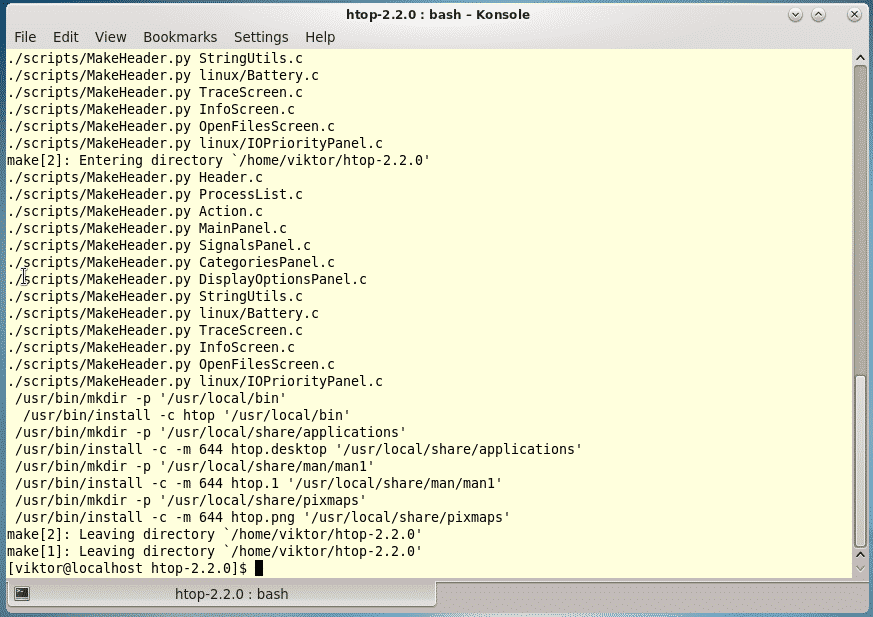Viewport: 873px width, 617px height.
Task: Click the upper scroll arrow of the bottom pair
Action: [x=860, y=555]
